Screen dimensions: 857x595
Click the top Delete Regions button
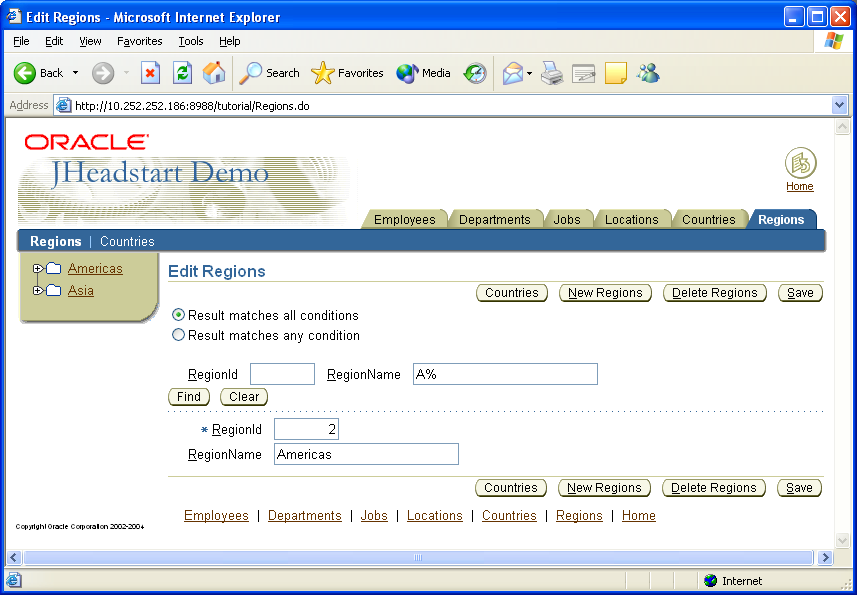pyautogui.click(x=714, y=293)
